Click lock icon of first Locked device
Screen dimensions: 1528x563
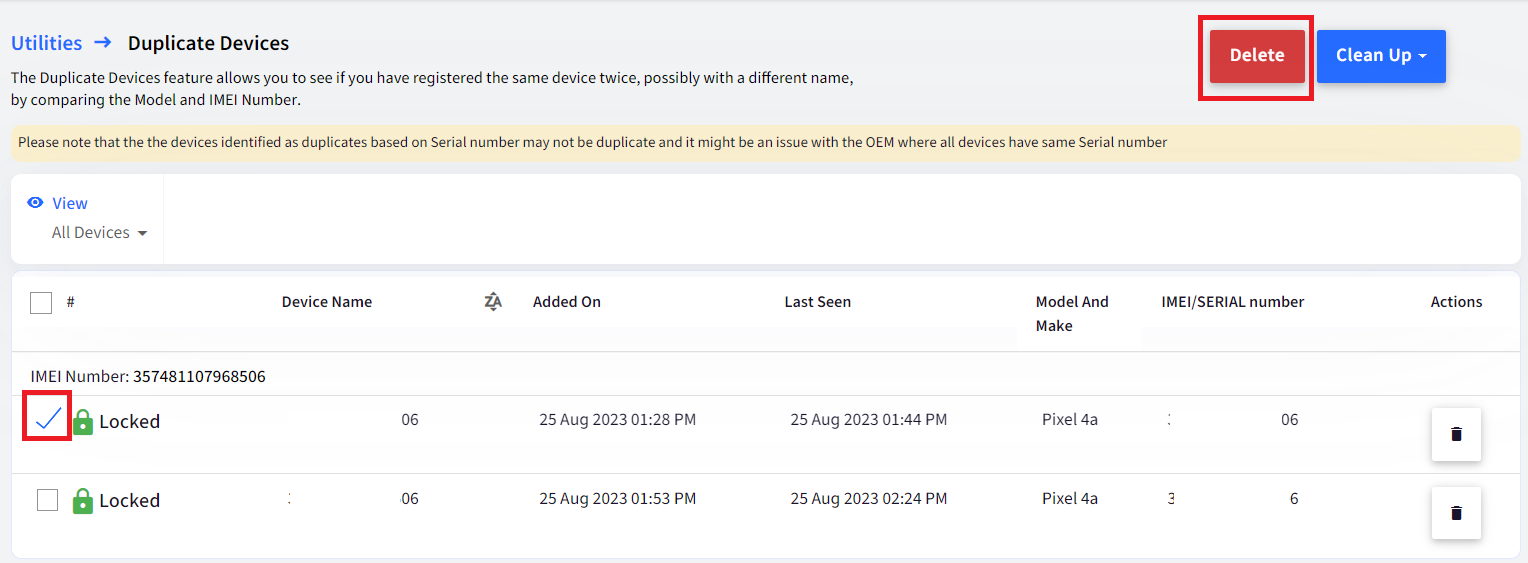tap(83, 421)
